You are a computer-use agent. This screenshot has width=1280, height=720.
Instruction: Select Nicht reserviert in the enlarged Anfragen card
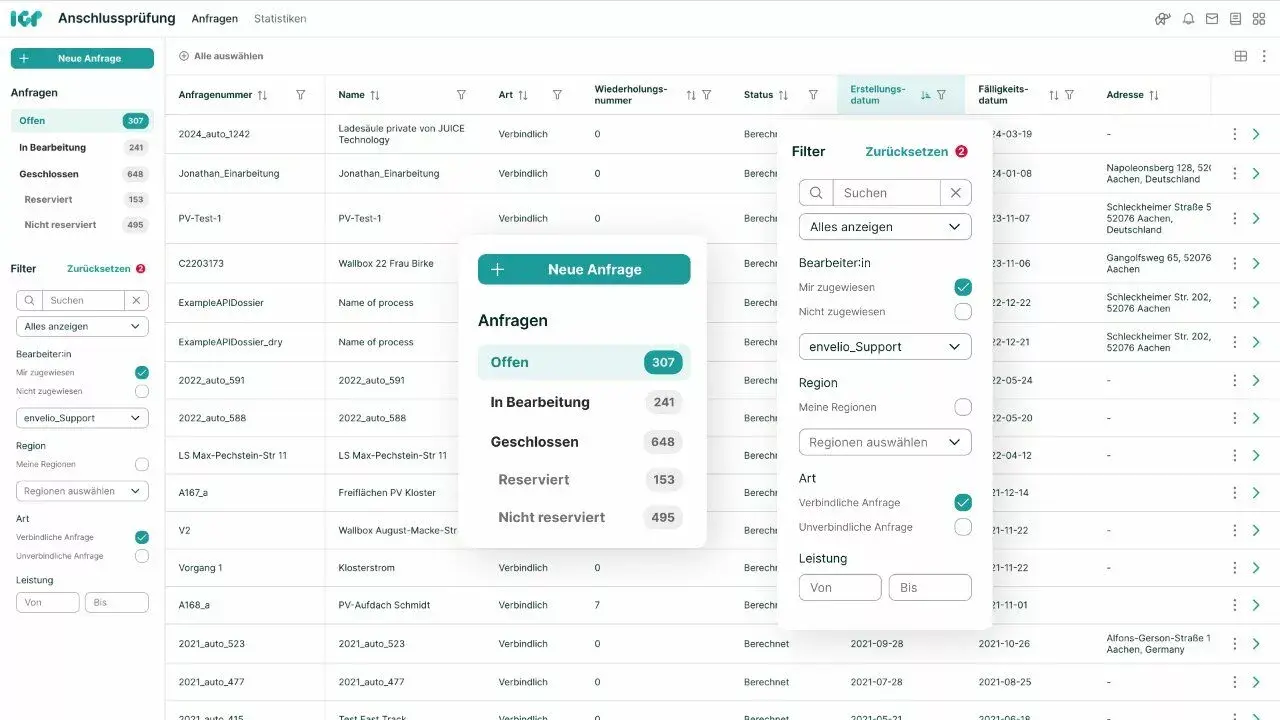coord(584,518)
